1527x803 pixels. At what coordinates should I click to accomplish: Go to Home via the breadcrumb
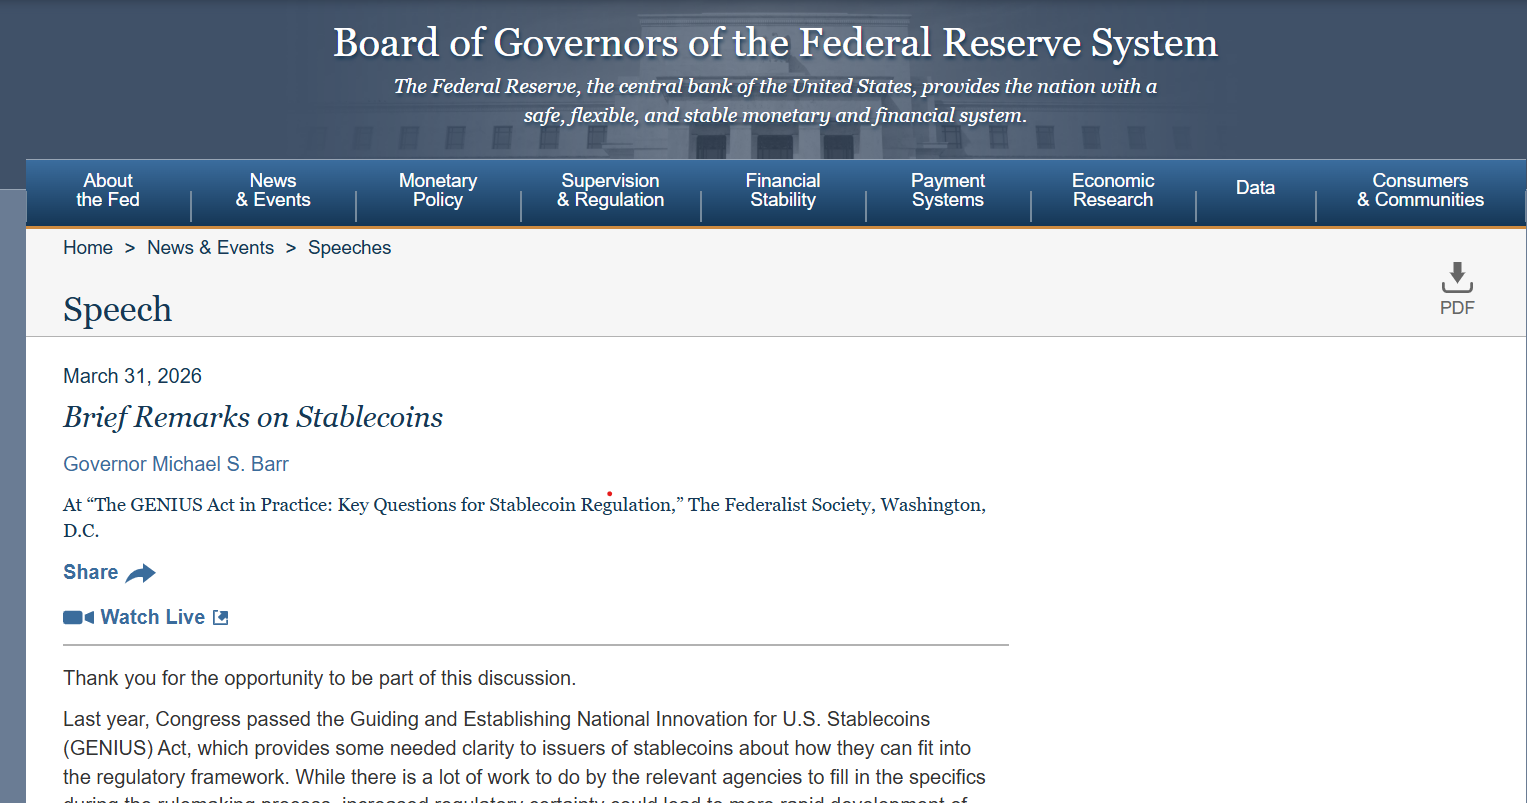[x=88, y=247]
